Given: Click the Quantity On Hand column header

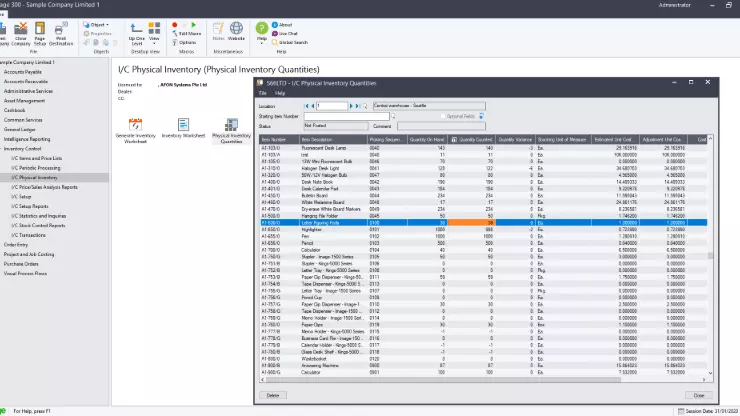Looking at the screenshot, I should click(x=427, y=140).
